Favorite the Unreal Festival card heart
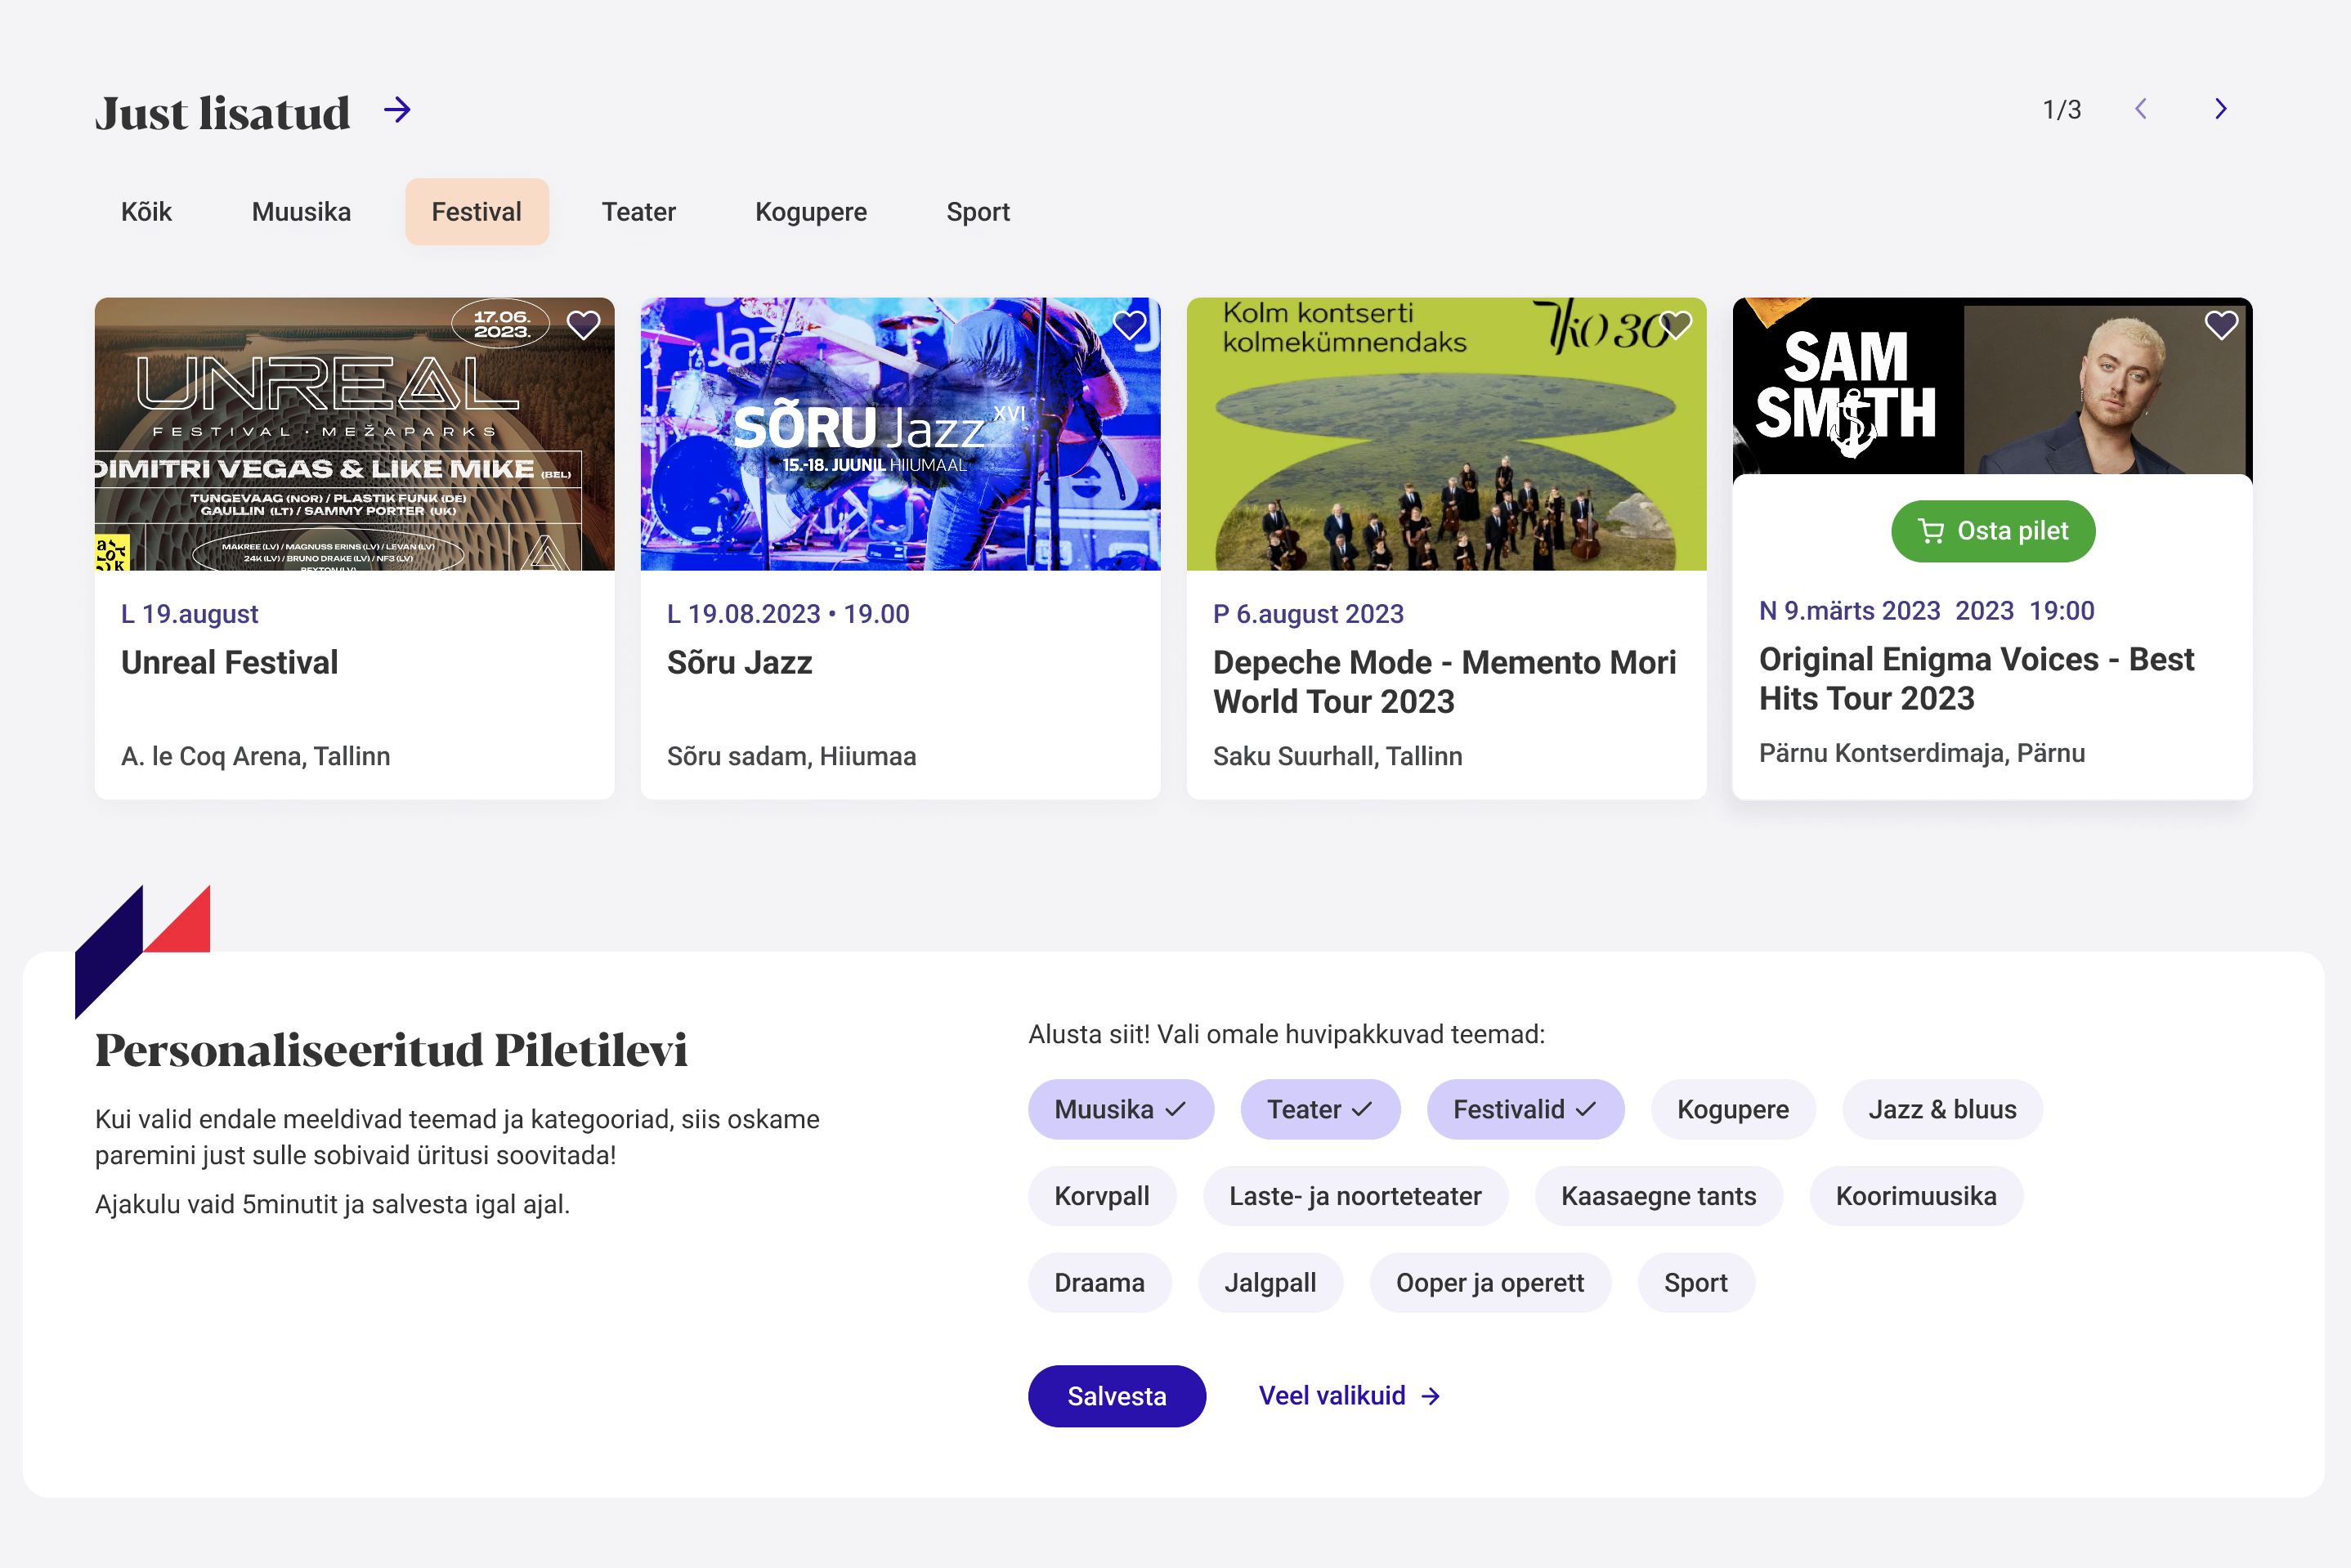2351x1568 pixels. click(583, 325)
